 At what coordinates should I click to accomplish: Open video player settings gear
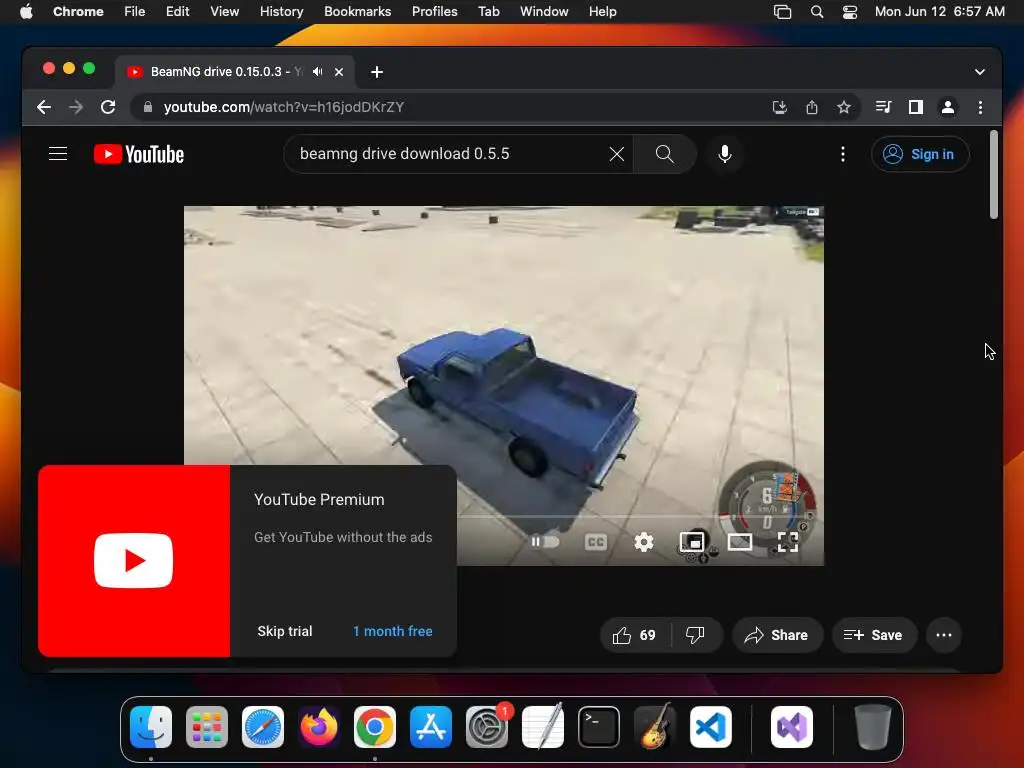pos(644,541)
